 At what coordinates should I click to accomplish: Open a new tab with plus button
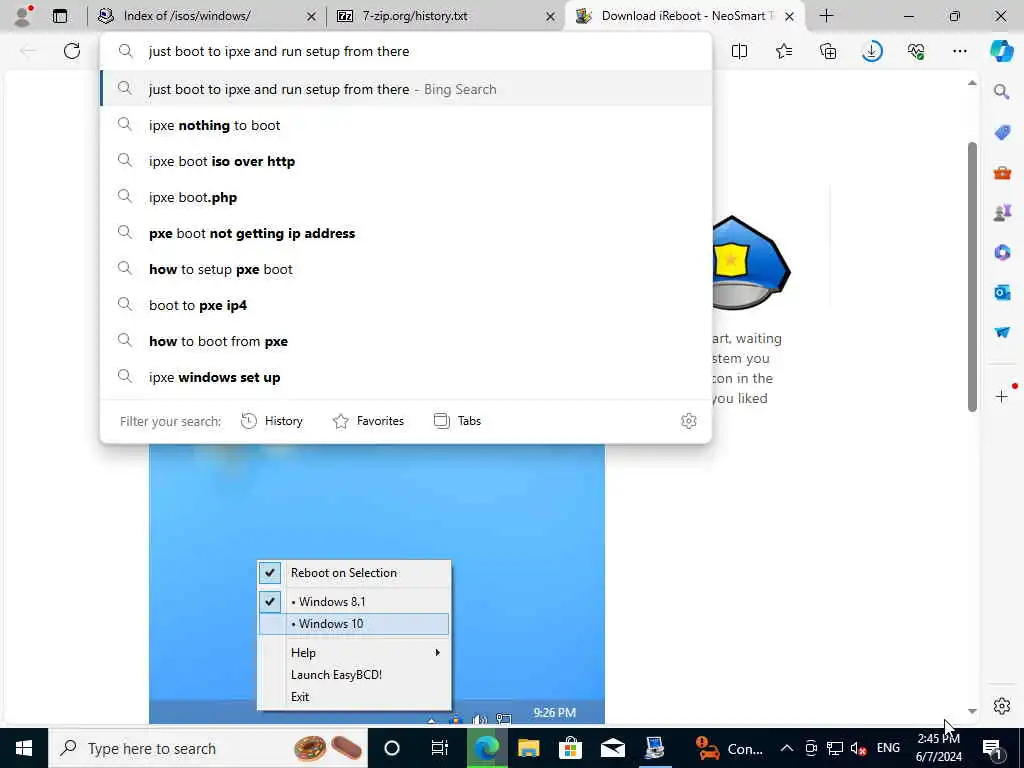[x=826, y=16]
